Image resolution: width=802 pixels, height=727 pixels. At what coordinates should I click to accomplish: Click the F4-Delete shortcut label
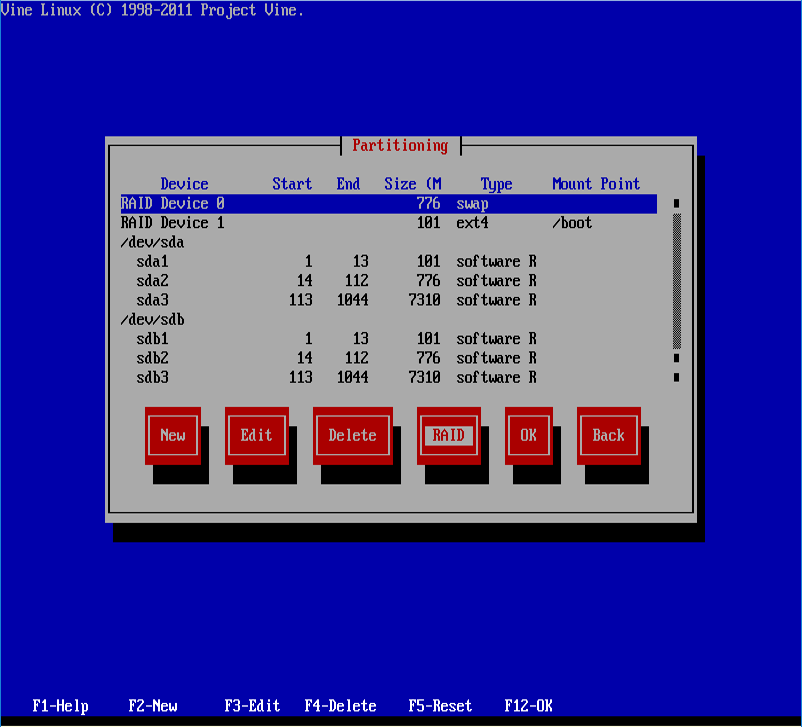click(341, 706)
